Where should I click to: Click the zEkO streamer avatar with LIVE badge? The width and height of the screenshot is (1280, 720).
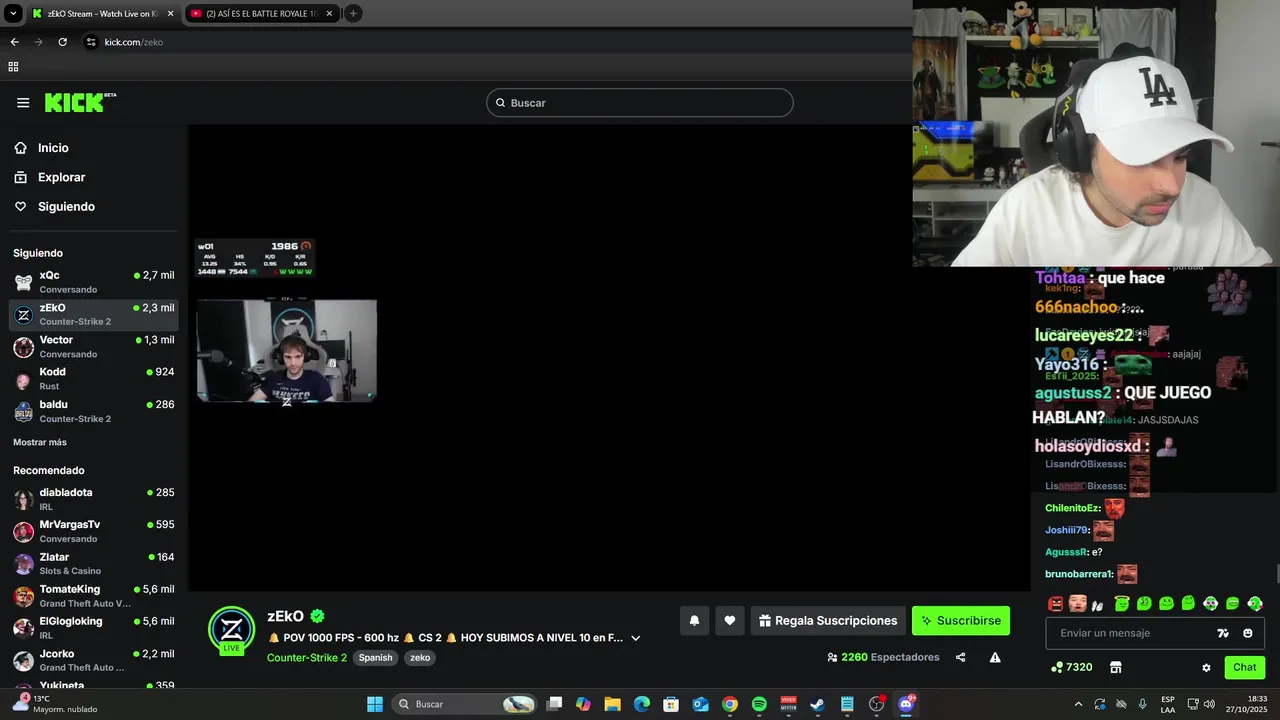coord(231,630)
